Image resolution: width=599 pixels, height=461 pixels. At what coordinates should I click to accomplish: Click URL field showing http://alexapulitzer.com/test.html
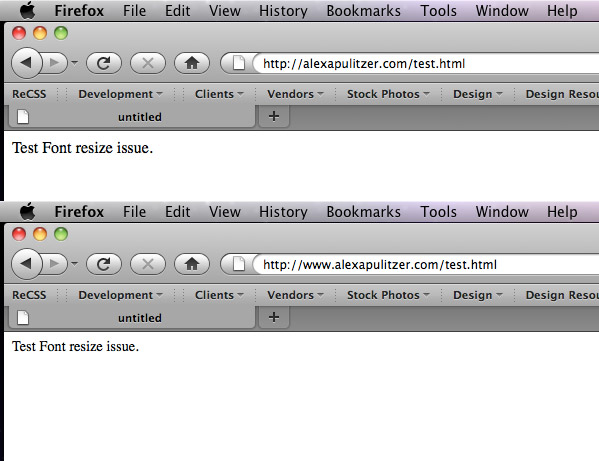click(426, 63)
